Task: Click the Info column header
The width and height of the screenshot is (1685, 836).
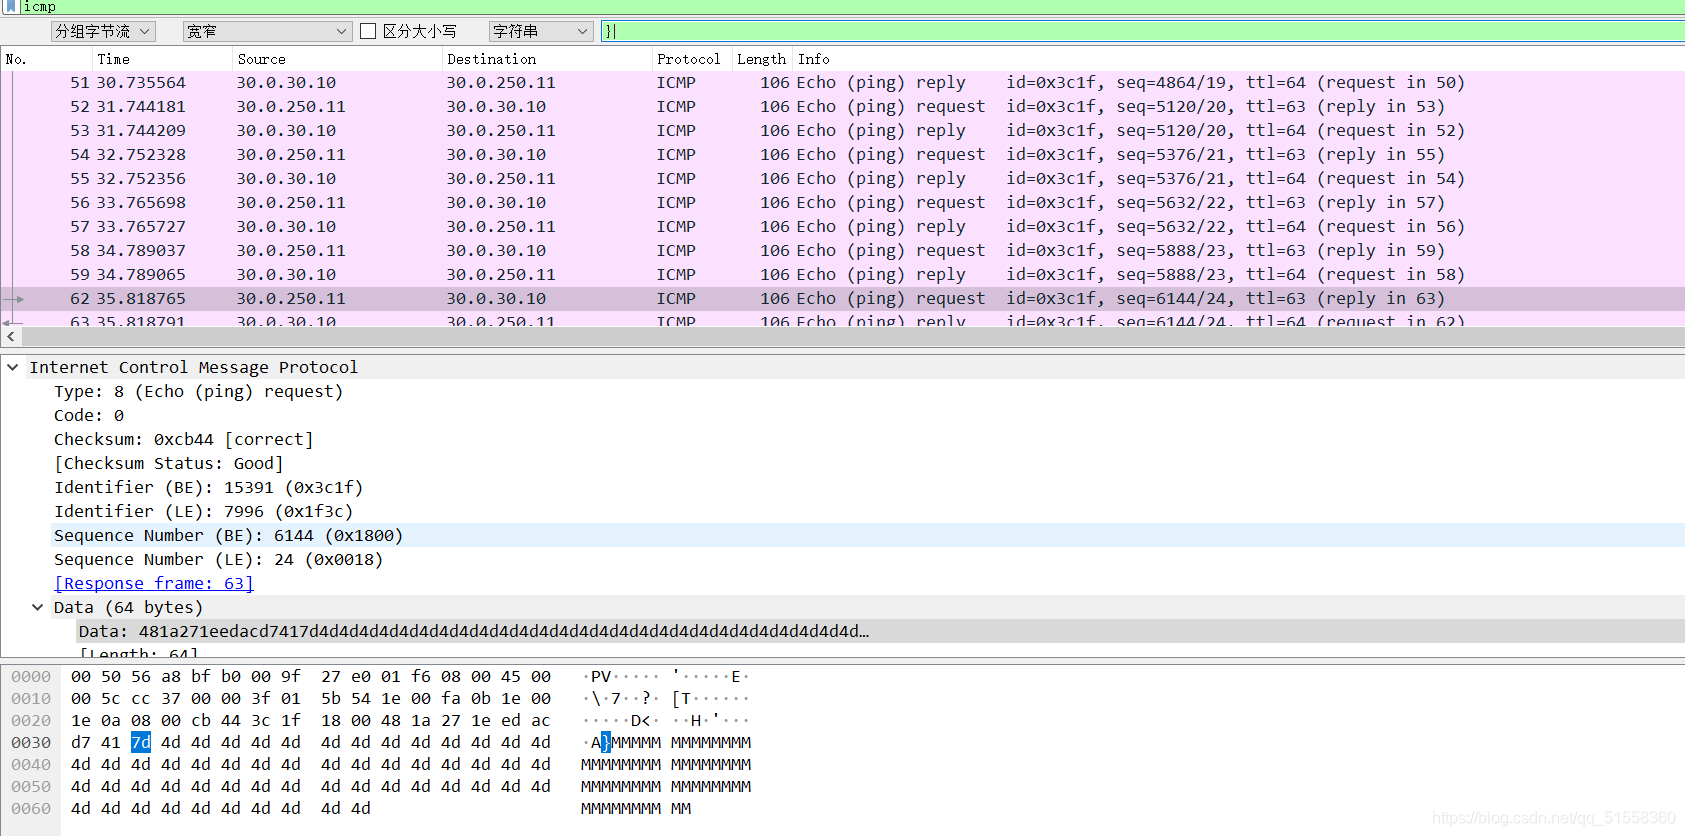Action: click(x=1238, y=59)
